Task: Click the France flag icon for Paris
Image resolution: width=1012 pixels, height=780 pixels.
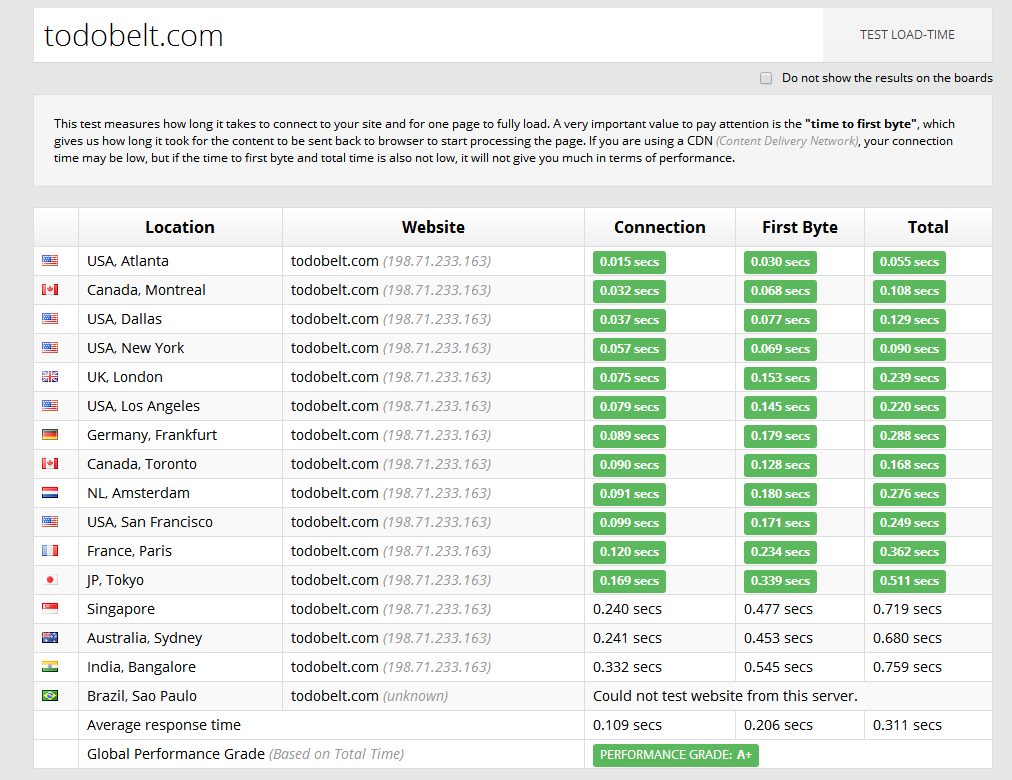Action: [50, 551]
